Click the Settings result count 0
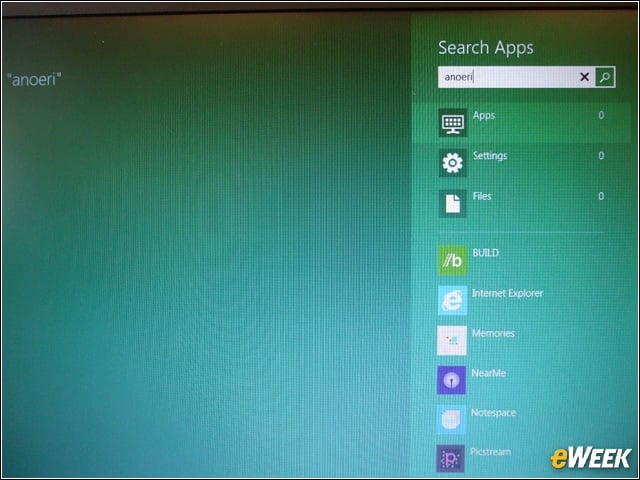The width and height of the screenshot is (640, 480). (x=601, y=156)
